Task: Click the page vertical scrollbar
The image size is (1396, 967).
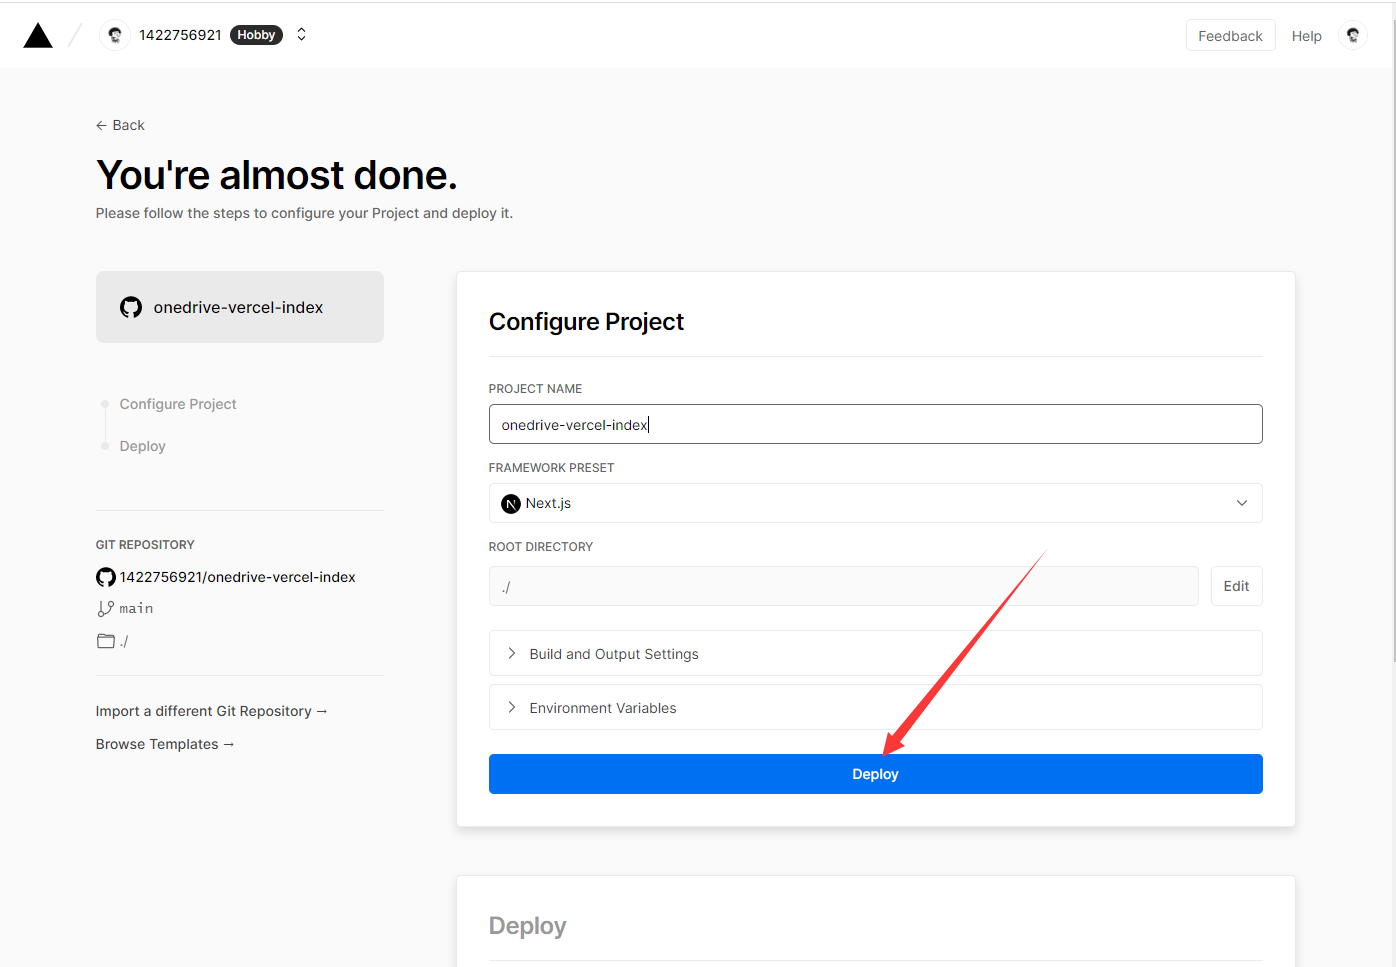Action: pyautogui.click(x=1392, y=340)
